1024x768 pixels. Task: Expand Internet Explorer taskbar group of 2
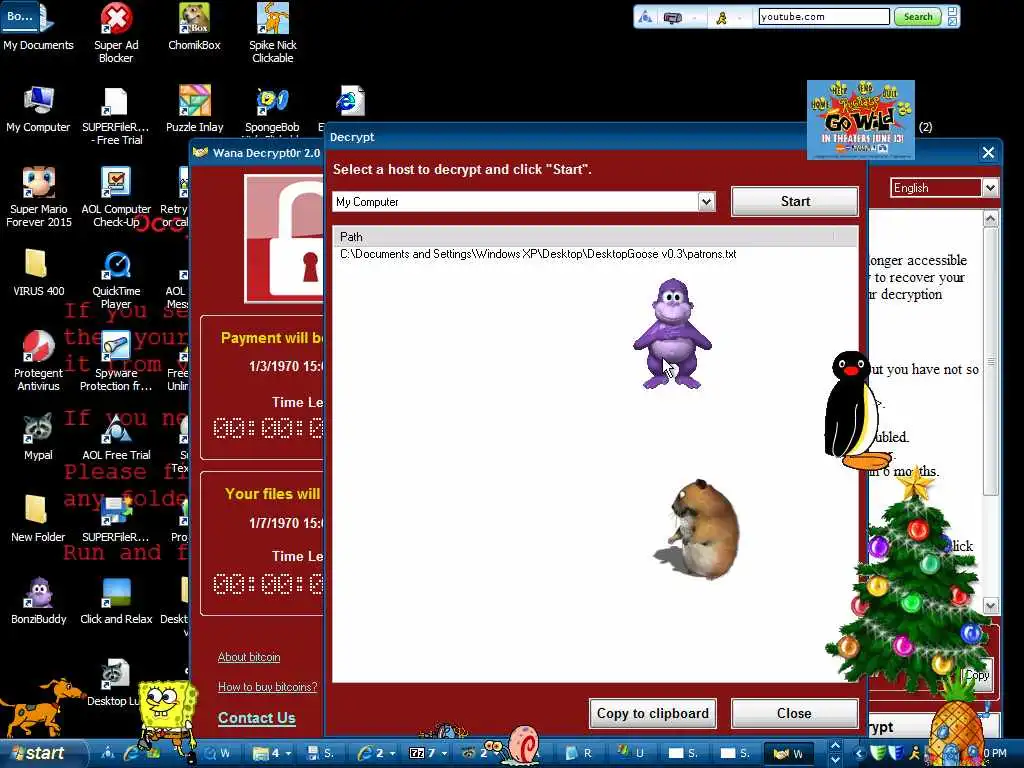click(376, 753)
